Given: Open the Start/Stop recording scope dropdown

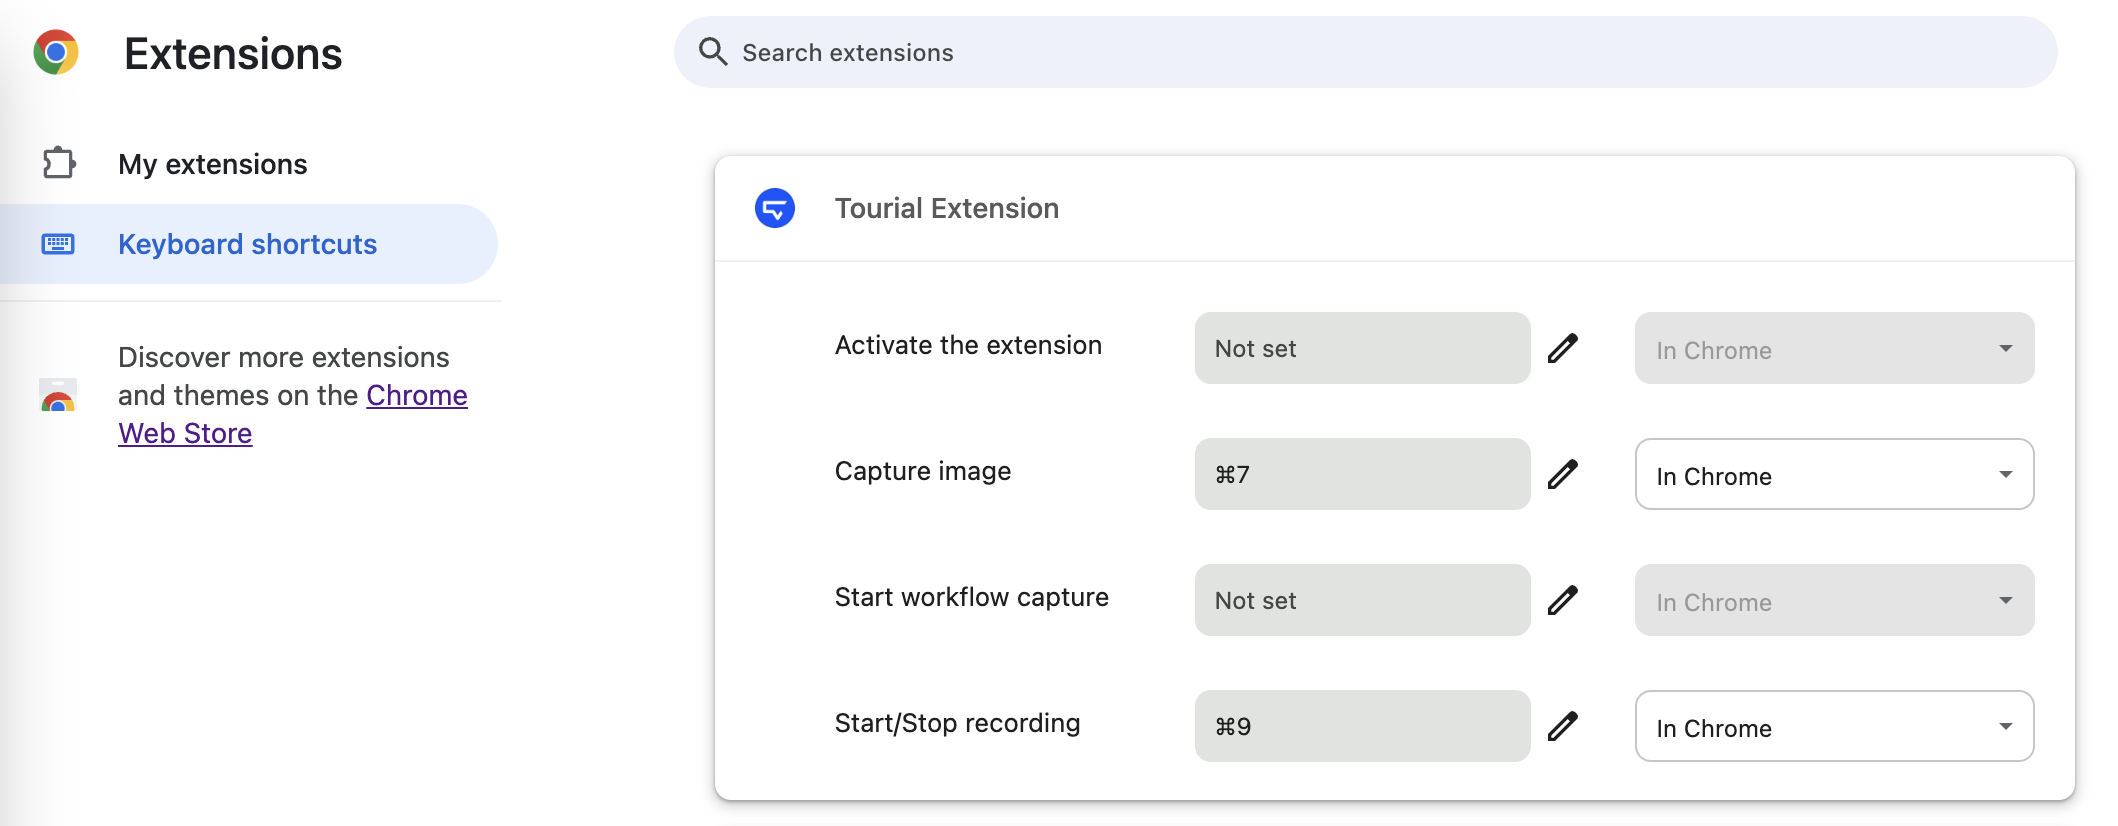Looking at the screenshot, I should coord(1833,726).
